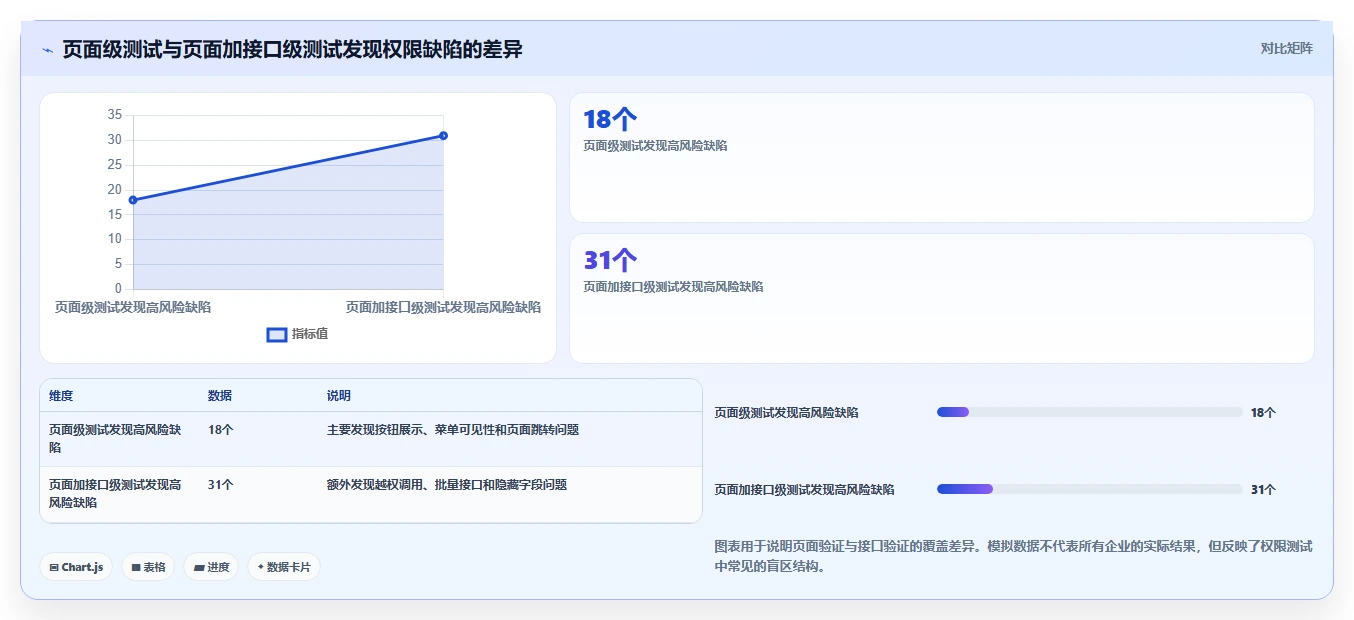1354x620 pixels.
Task: Click table row name 页面加接口级测试发现高风险缺陷
Action: 115,494
